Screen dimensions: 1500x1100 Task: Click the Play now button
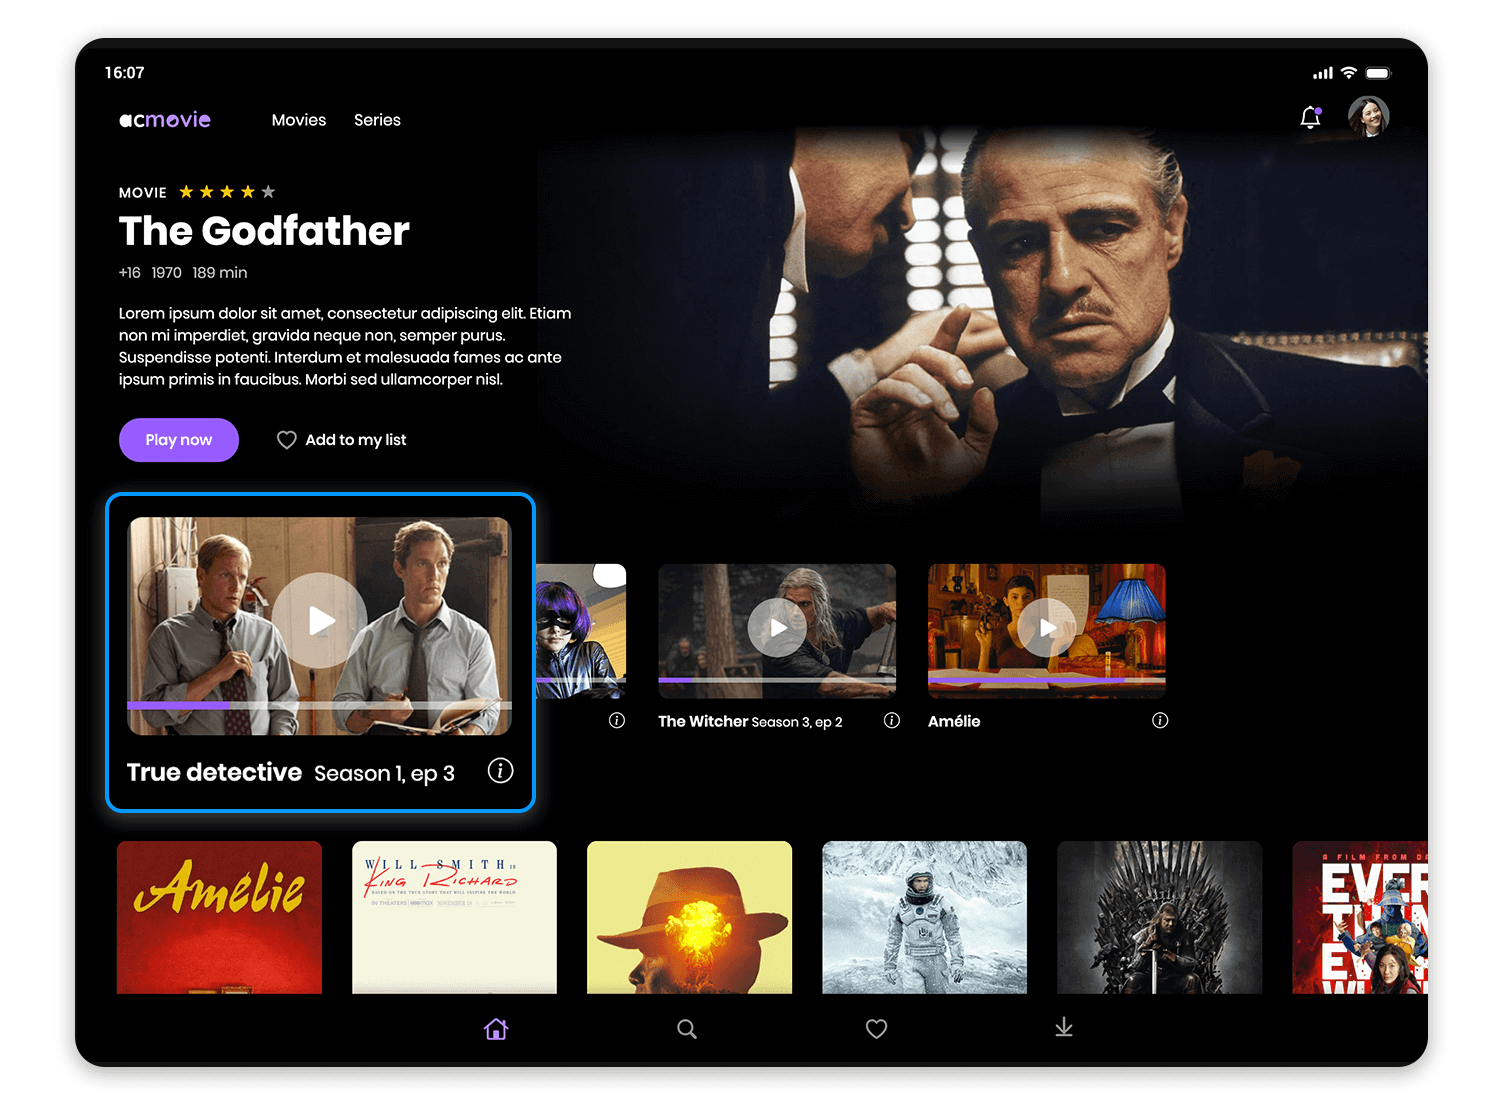tap(179, 440)
